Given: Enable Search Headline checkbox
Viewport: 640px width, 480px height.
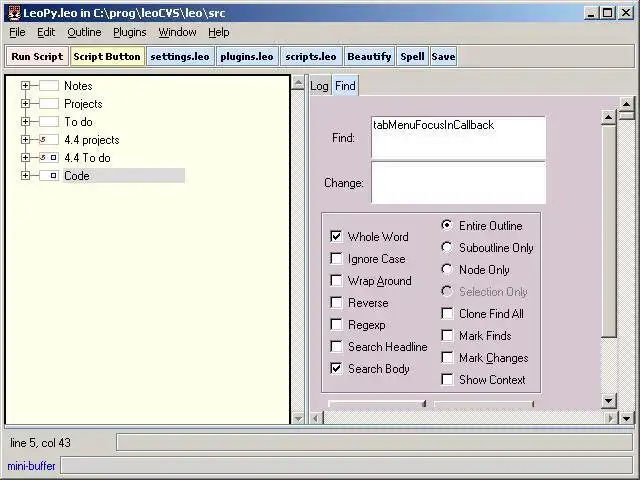Looking at the screenshot, I should pos(336,347).
